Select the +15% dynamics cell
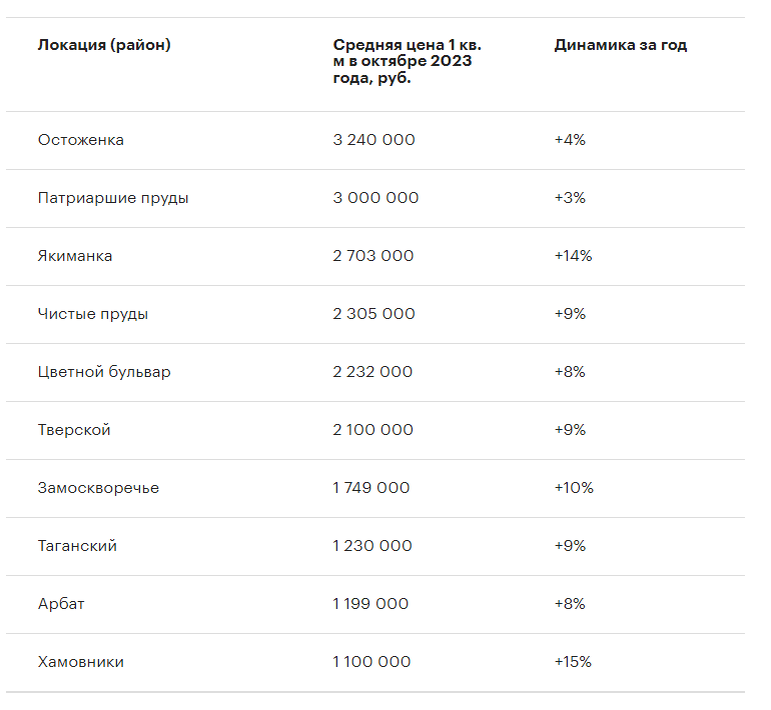771x710 pixels. [573, 662]
